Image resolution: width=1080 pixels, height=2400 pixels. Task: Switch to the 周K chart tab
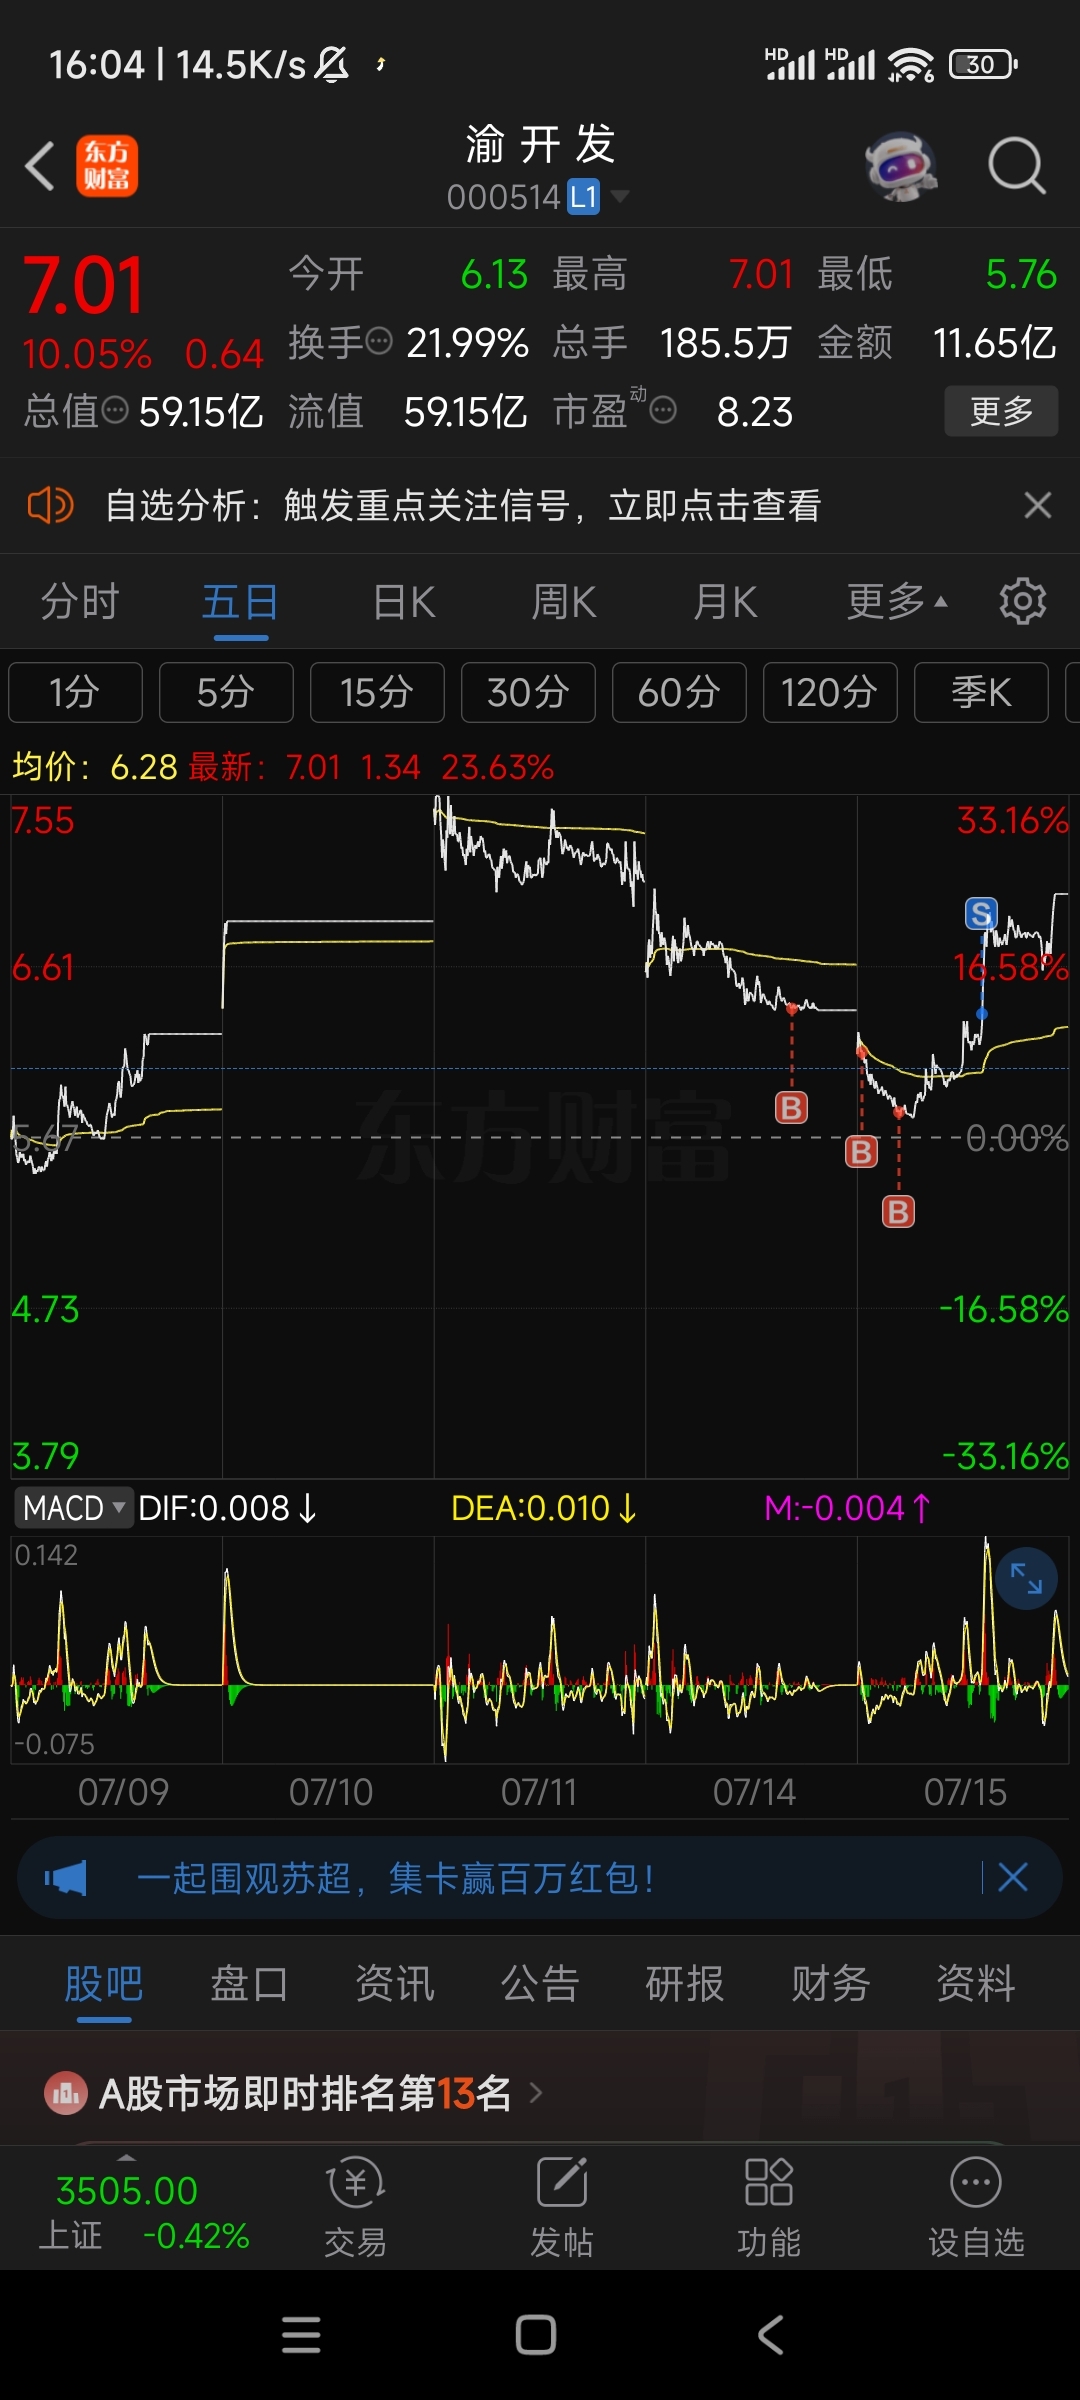pyautogui.click(x=563, y=602)
